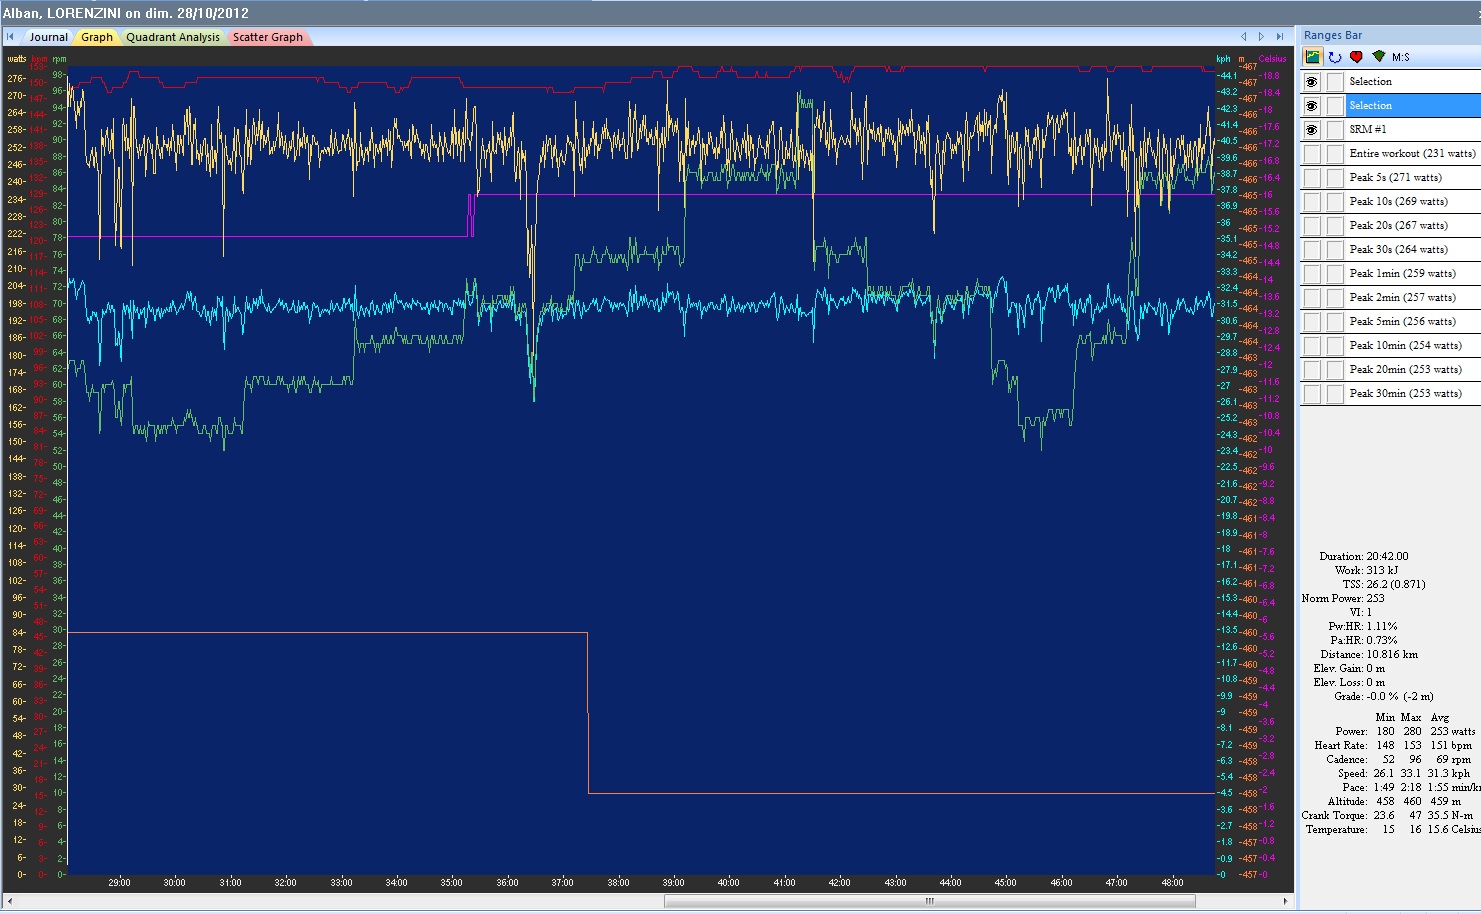Click the 40:00 time axis label

tap(728, 882)
